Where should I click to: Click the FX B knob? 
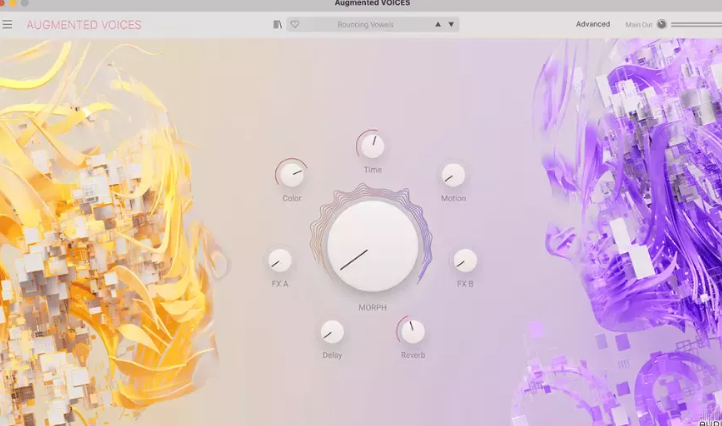pyautogui.click(x=465, y=261)
